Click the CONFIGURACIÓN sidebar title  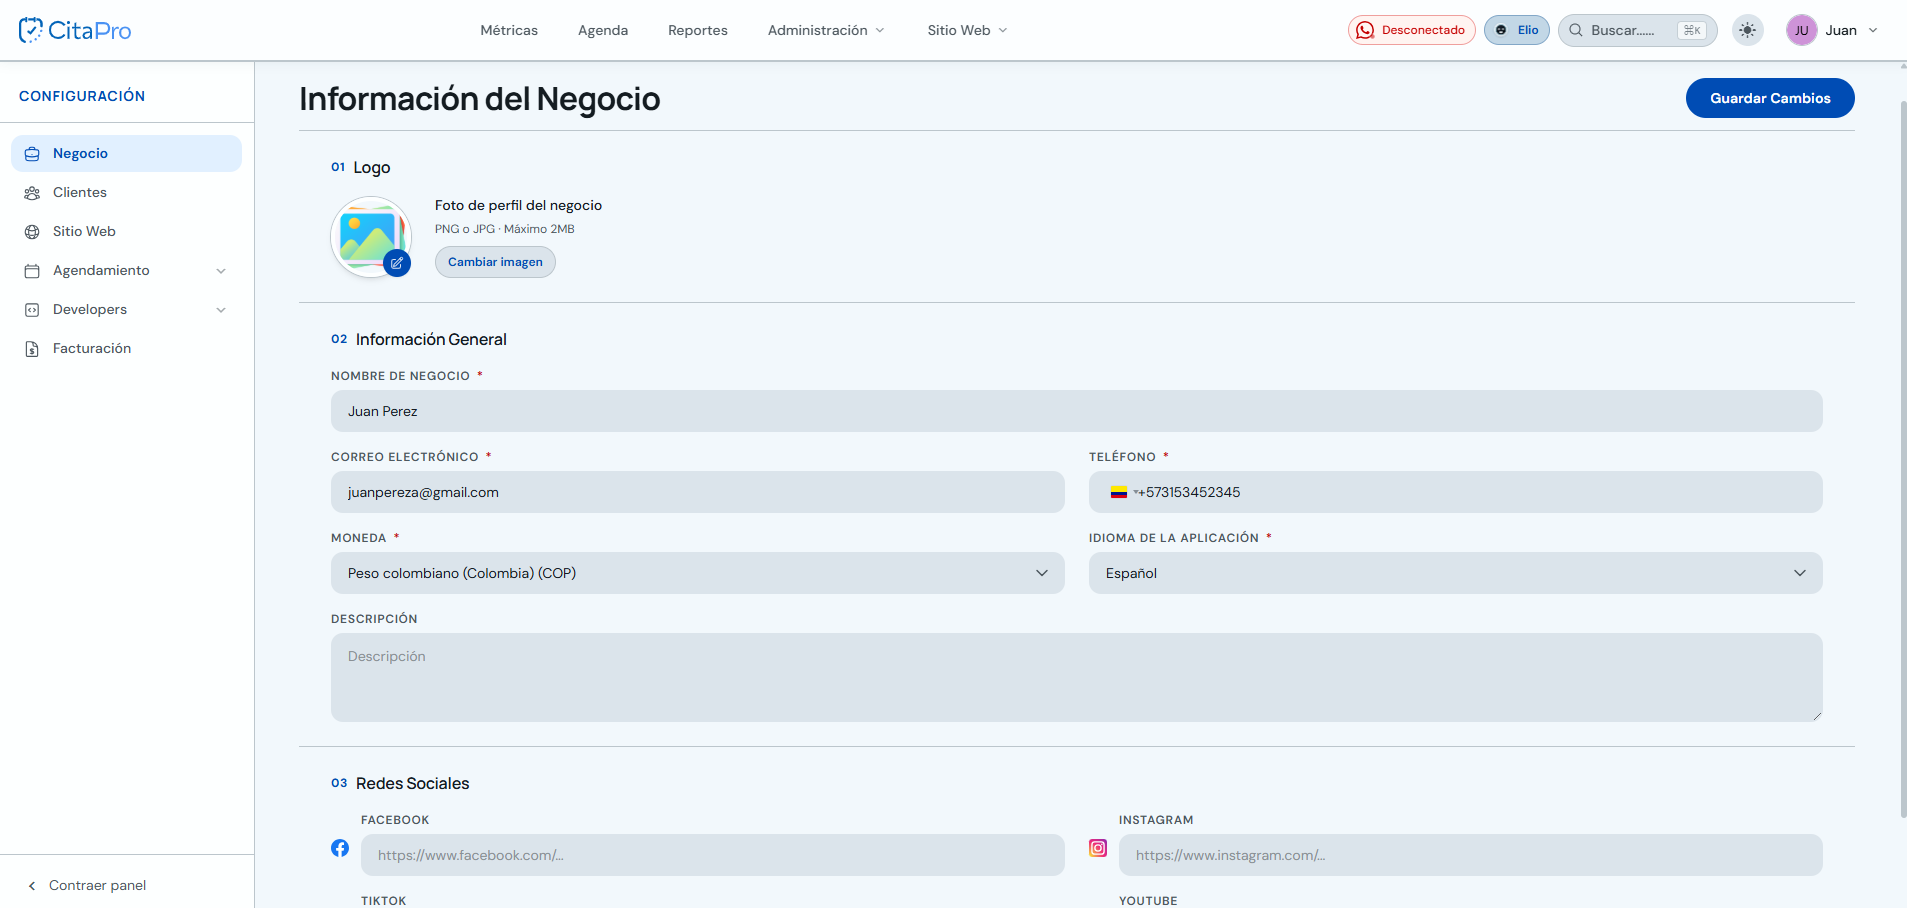point(82,96)
